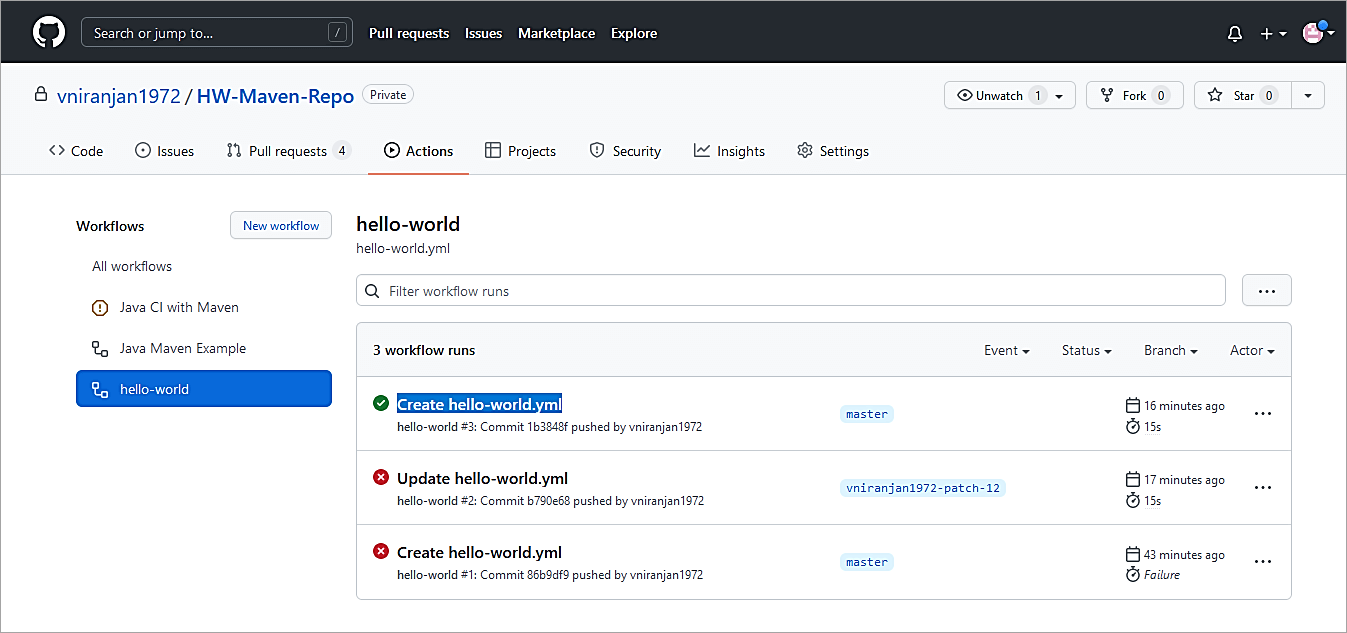1347x633 pixels.
Task: Select Java CI with Maven workflow
Action: tap(179, 307)
